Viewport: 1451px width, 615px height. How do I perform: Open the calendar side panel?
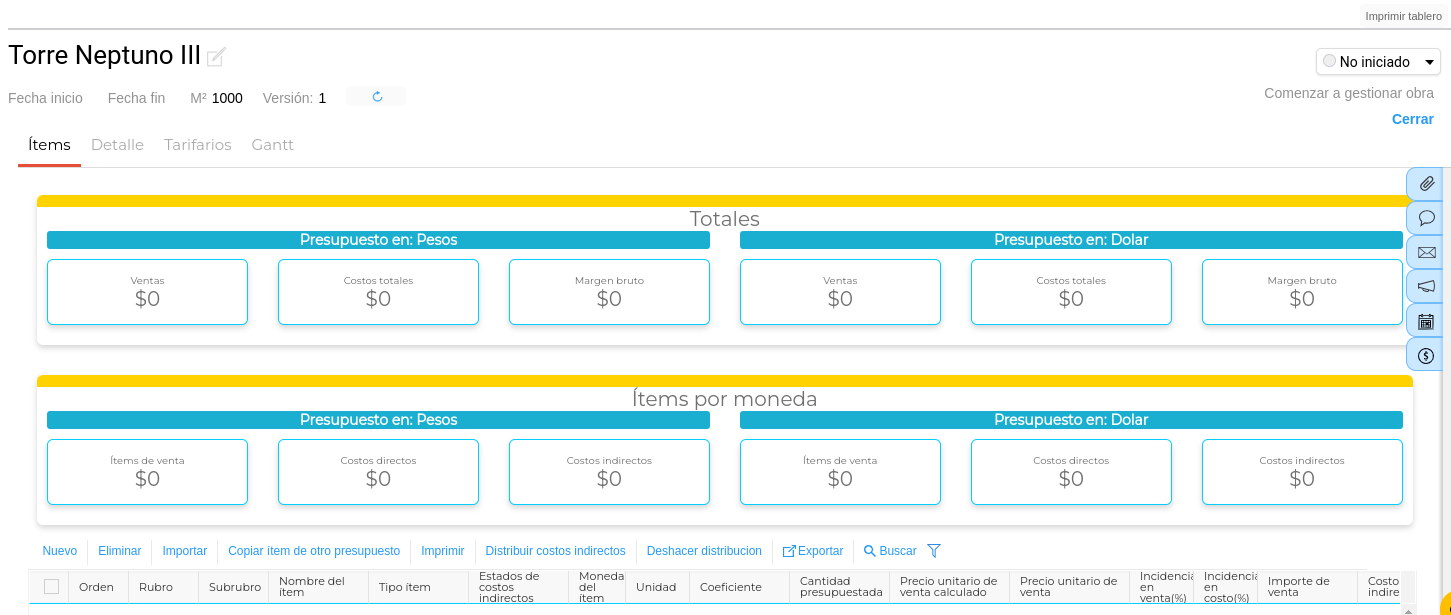1426,321
